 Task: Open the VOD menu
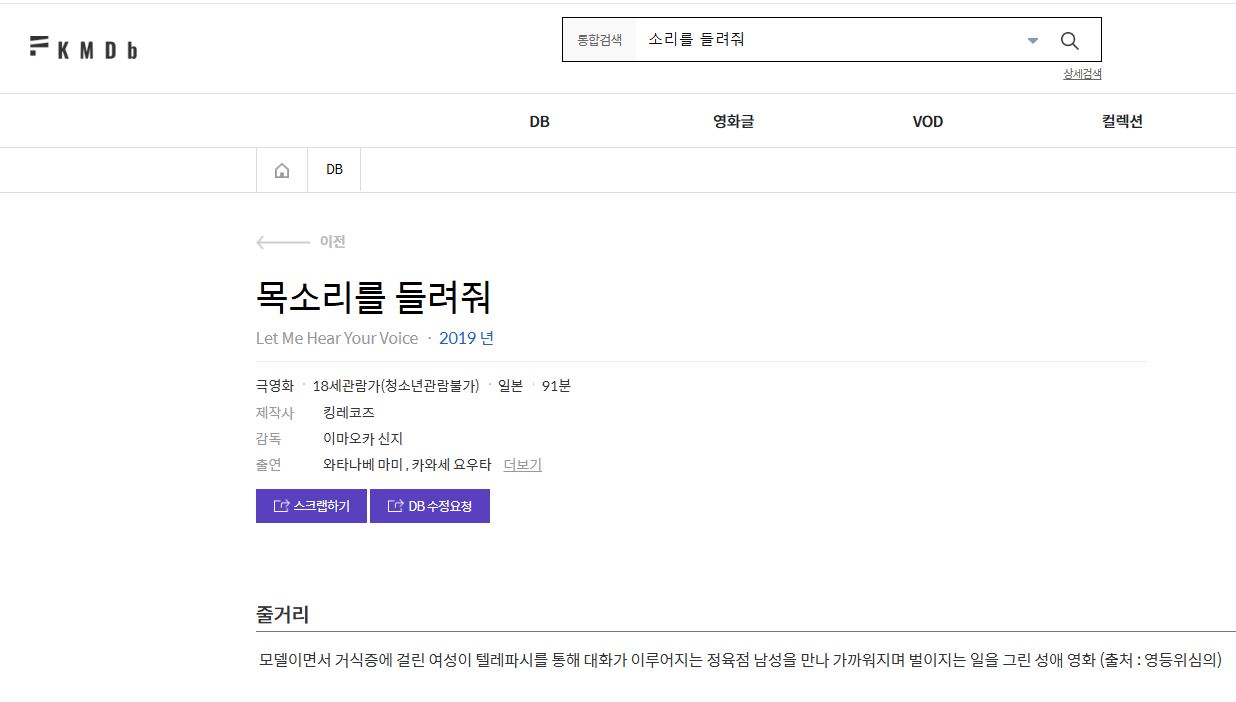(x=927, y=121)
